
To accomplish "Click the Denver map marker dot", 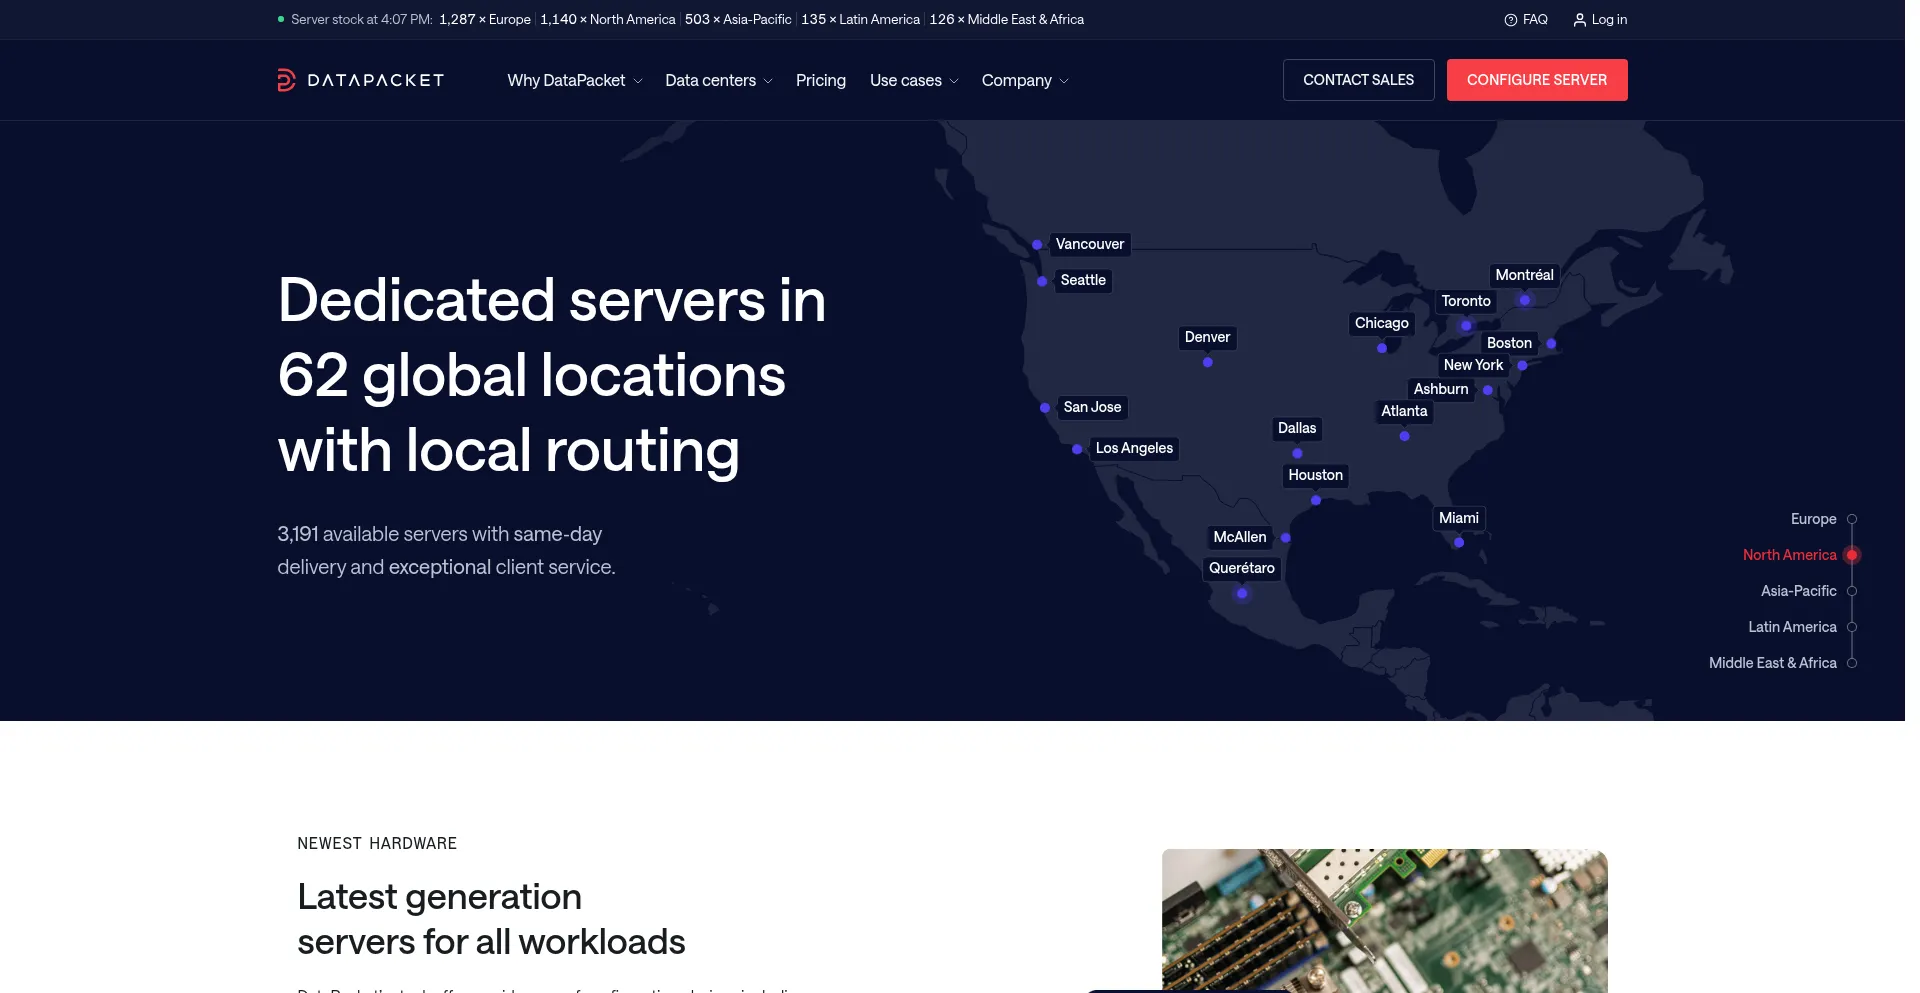I will tap(1207, 362).
